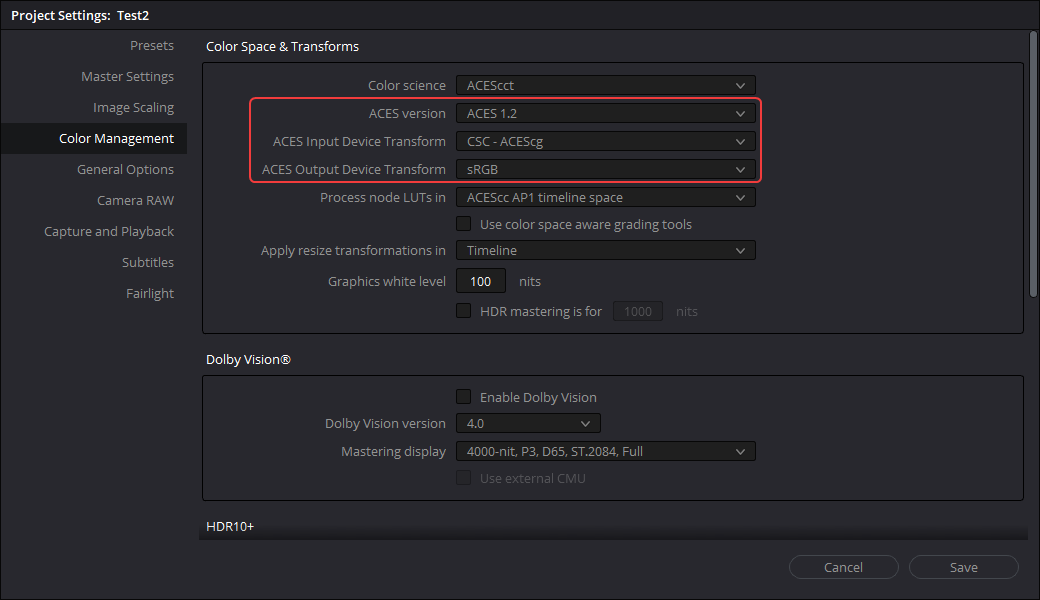Go to Master Settings
Screen dimensions: 1040x600
pyautogui.click(x=127, y=77)
